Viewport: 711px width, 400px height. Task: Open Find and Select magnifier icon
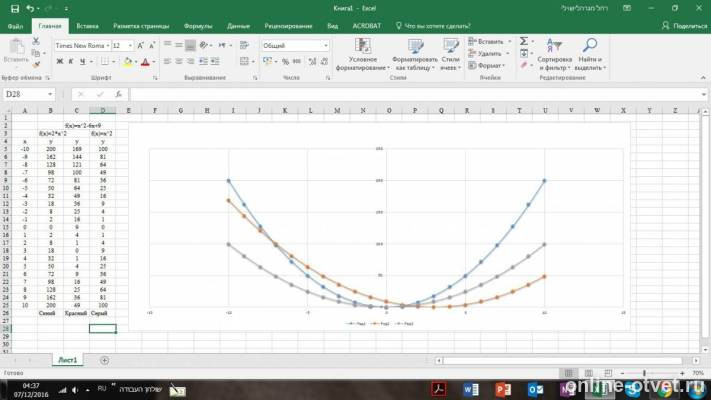click(x=589, y=45)
